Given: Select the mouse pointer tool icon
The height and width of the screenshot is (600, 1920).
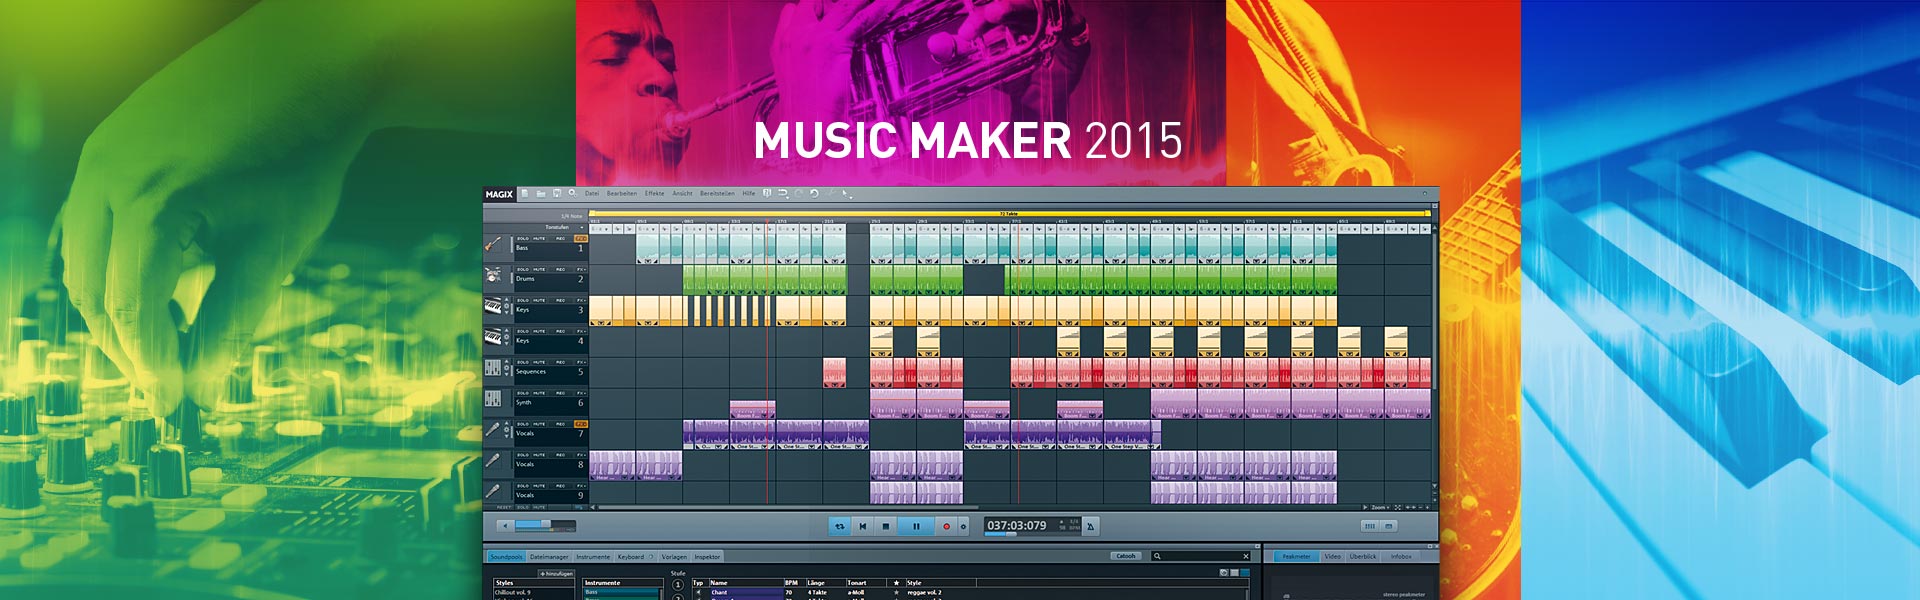Looking at the screenshot, I should click(845, 193).
